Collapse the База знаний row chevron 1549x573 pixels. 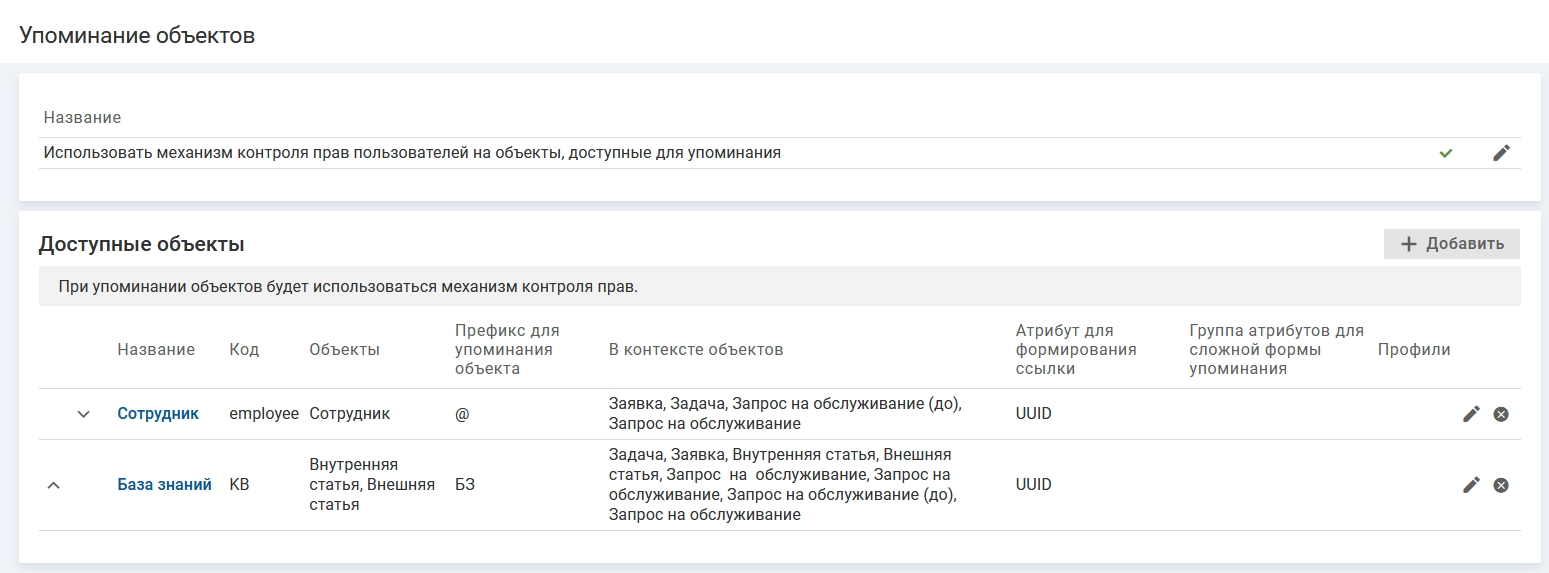[x=54, y=485]
